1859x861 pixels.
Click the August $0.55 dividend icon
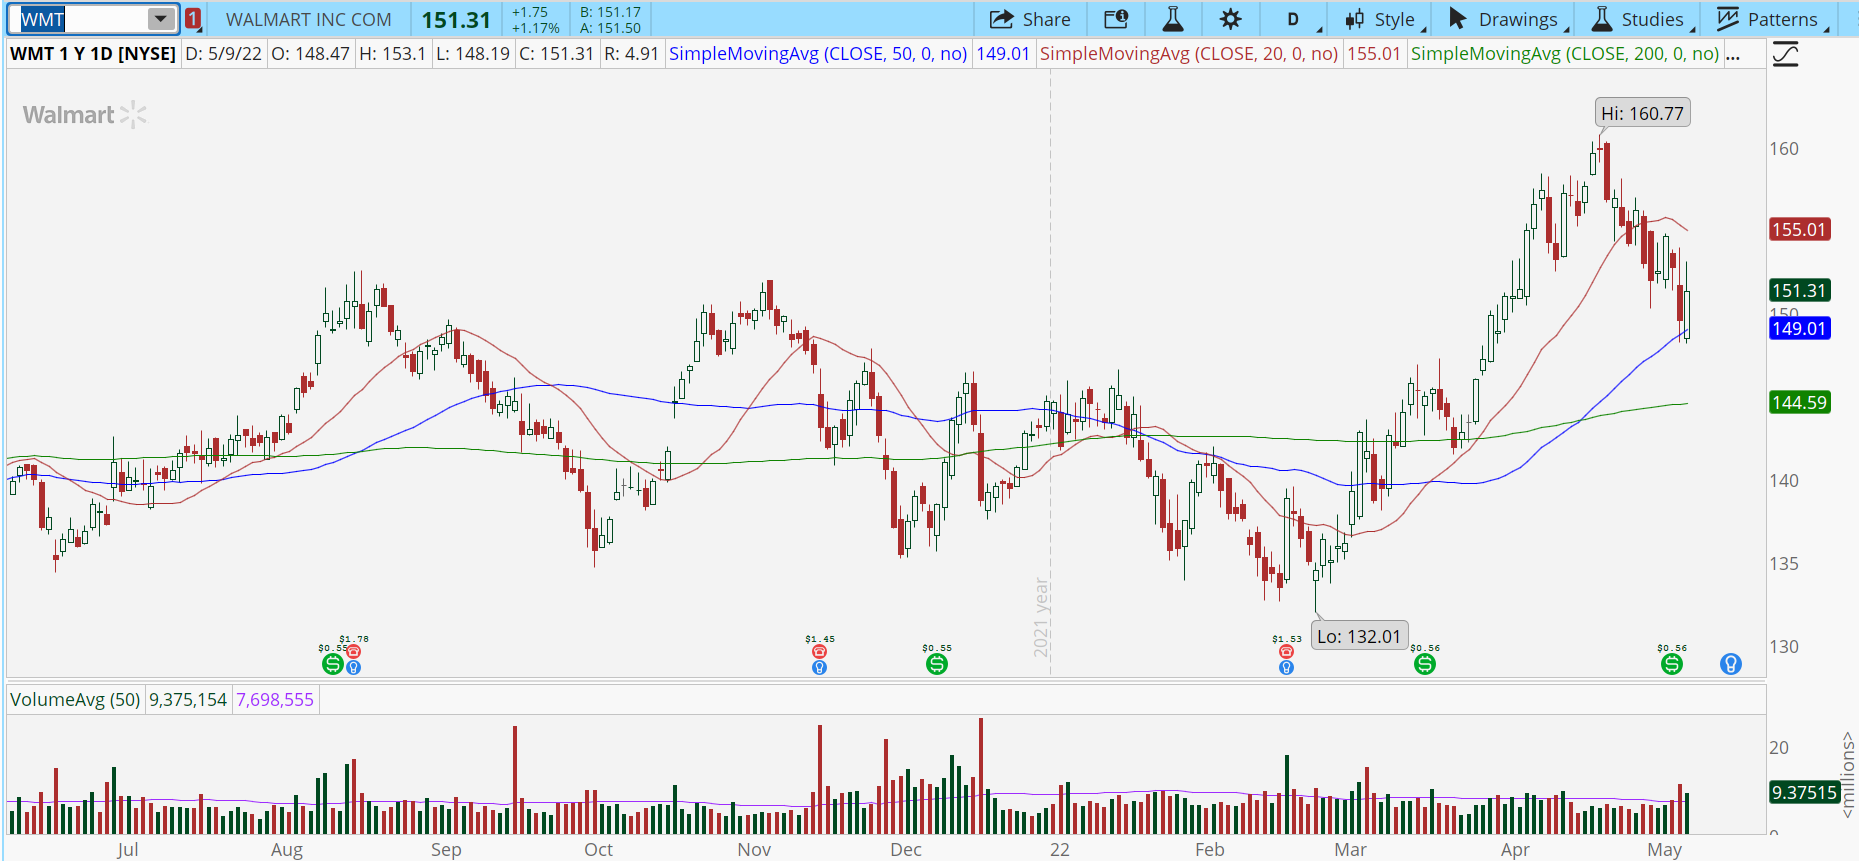click(x=332, y=664)
